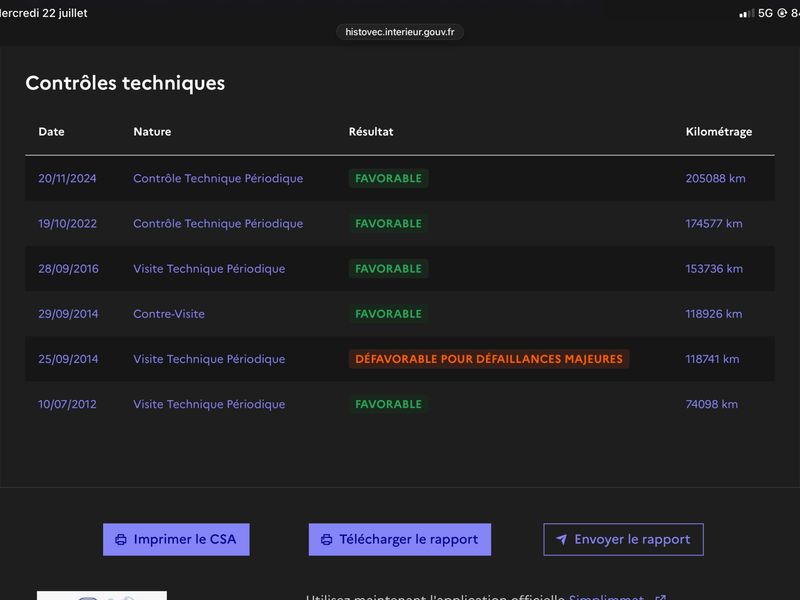Select date 20/11/2024
This screenshot has height=600, width=800.
[x=67, y=179]
